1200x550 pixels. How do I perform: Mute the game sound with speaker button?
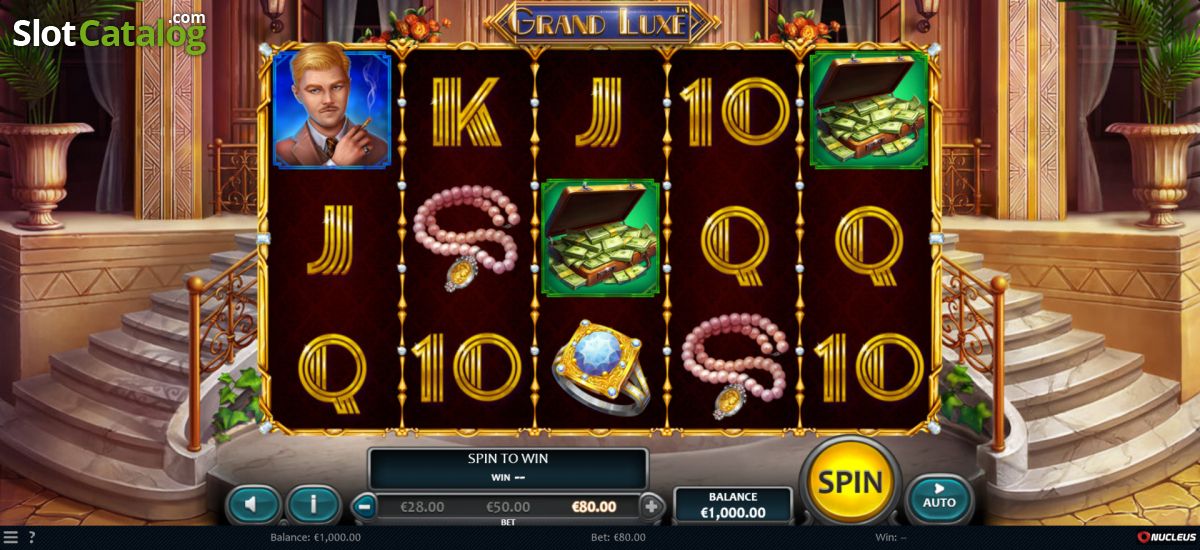click(253, 503)
